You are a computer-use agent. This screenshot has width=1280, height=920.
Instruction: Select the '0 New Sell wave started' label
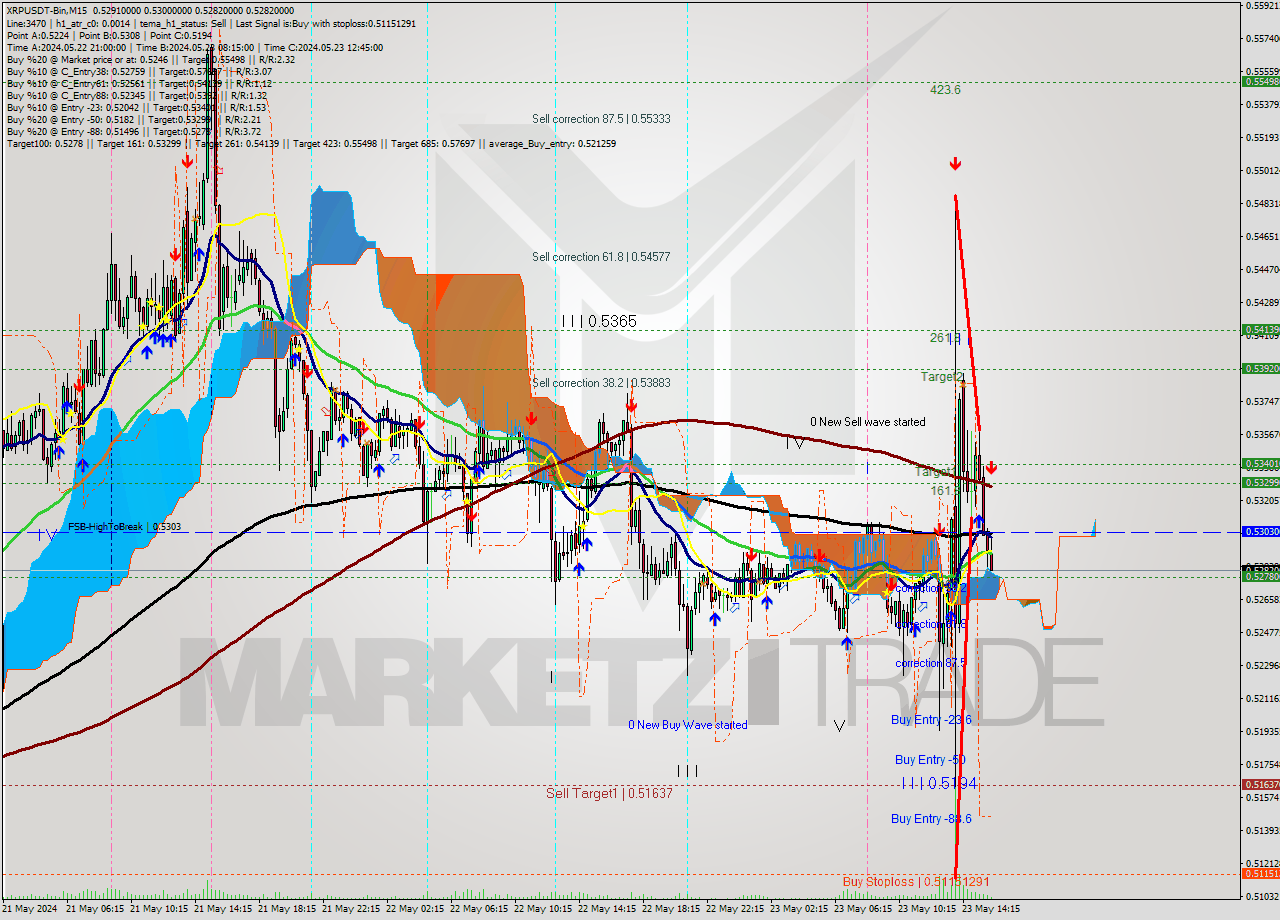868,422
